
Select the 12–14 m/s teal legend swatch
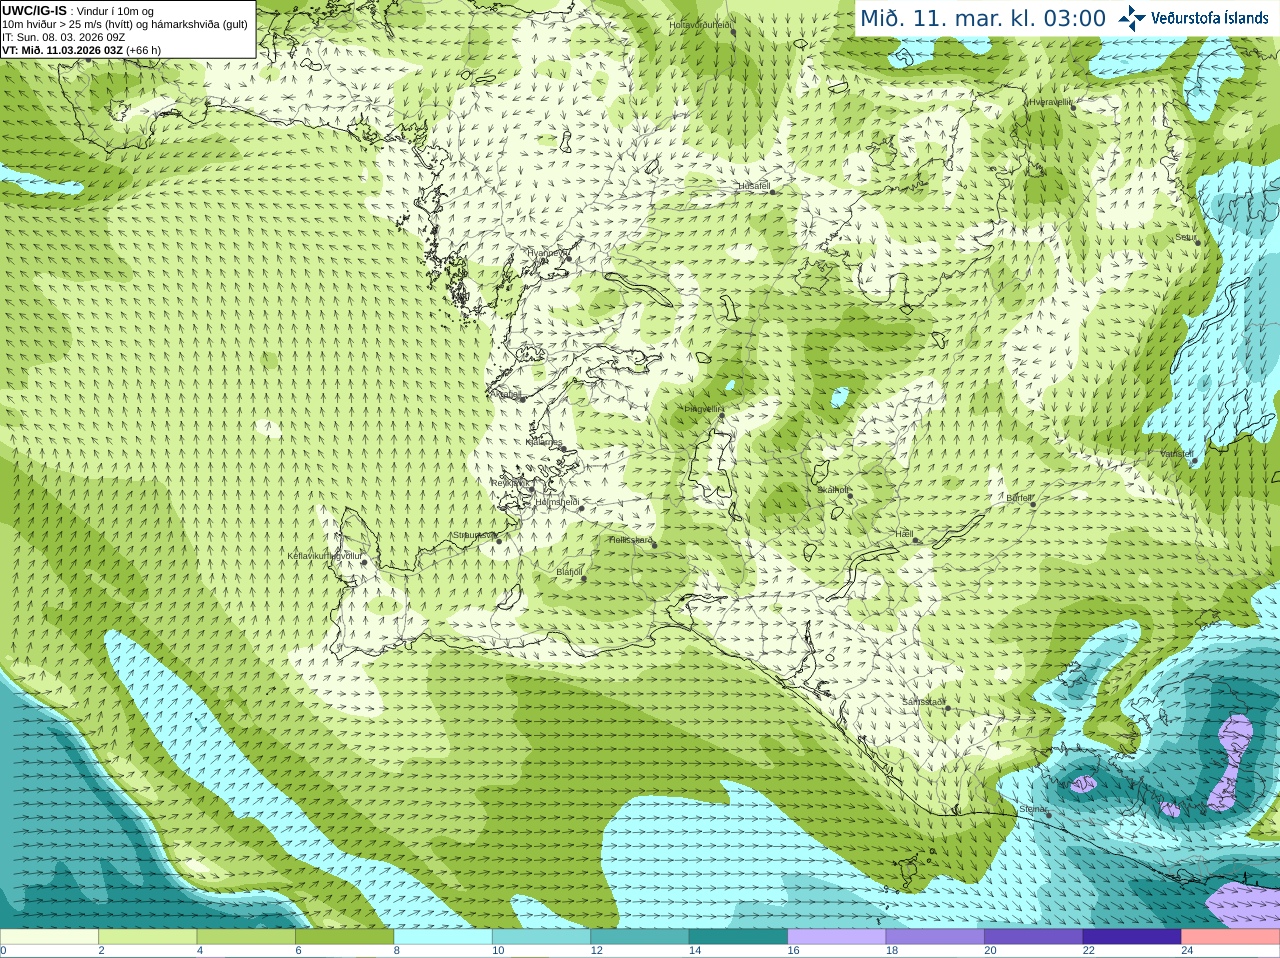[640, 937]
